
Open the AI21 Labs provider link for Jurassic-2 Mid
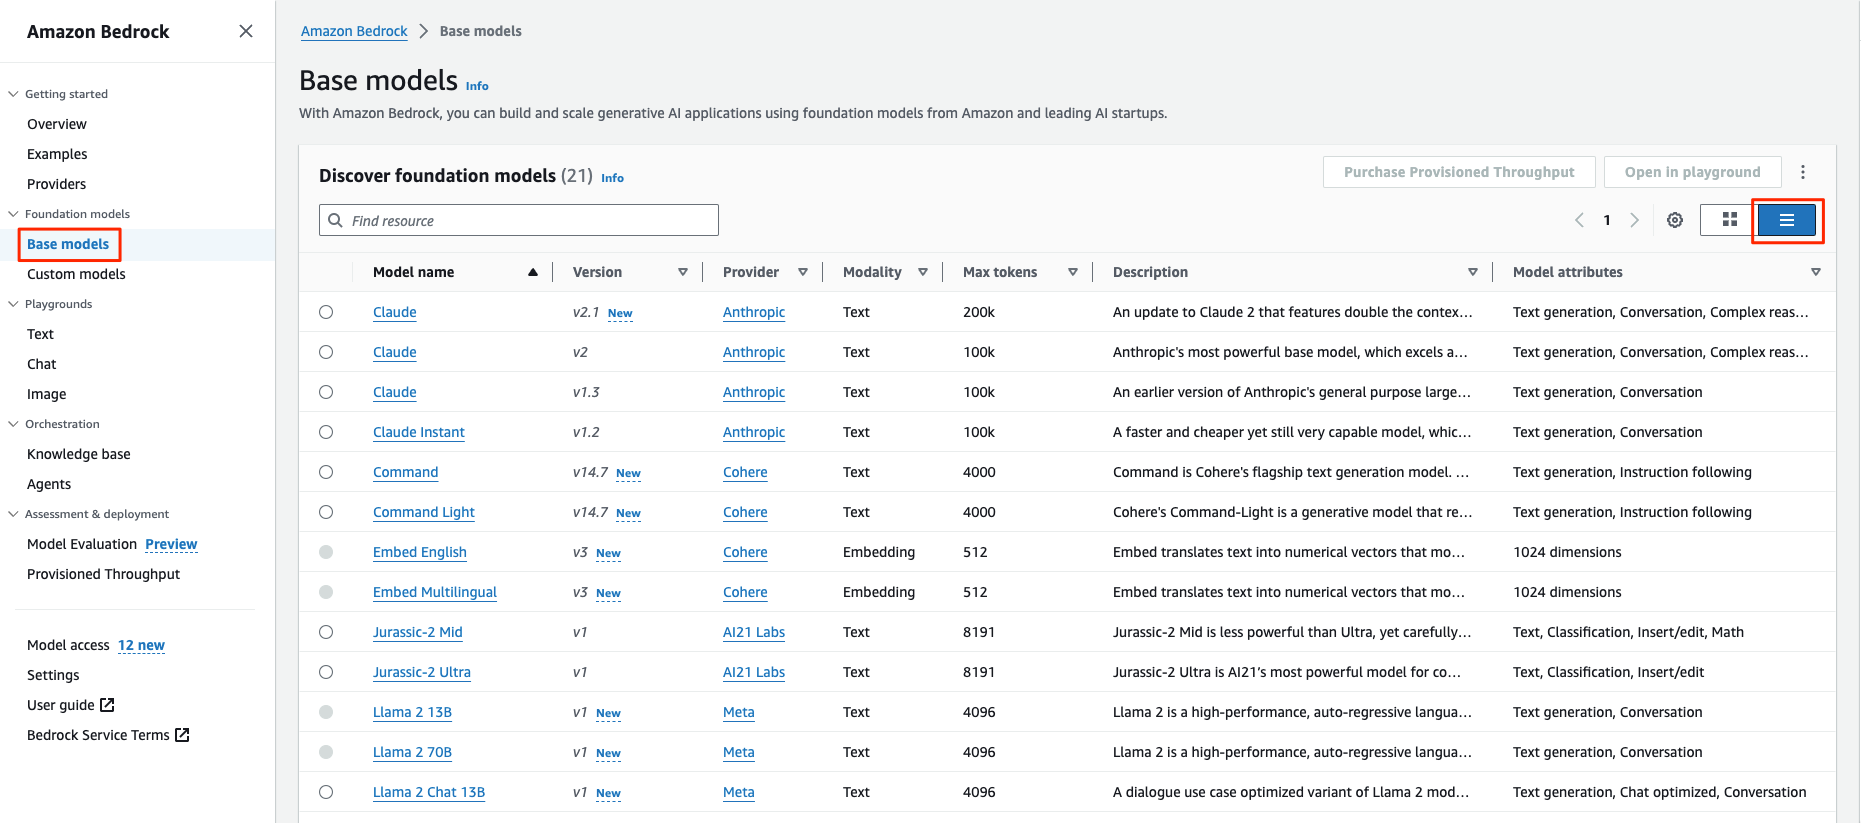click(x=754, y=632)
